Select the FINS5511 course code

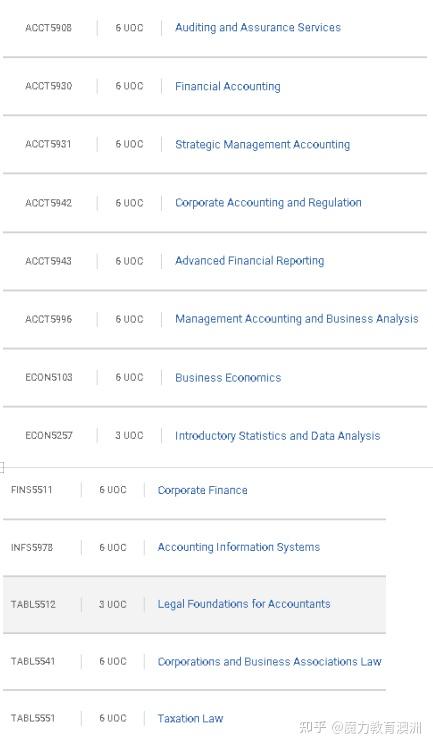(31, 490)
